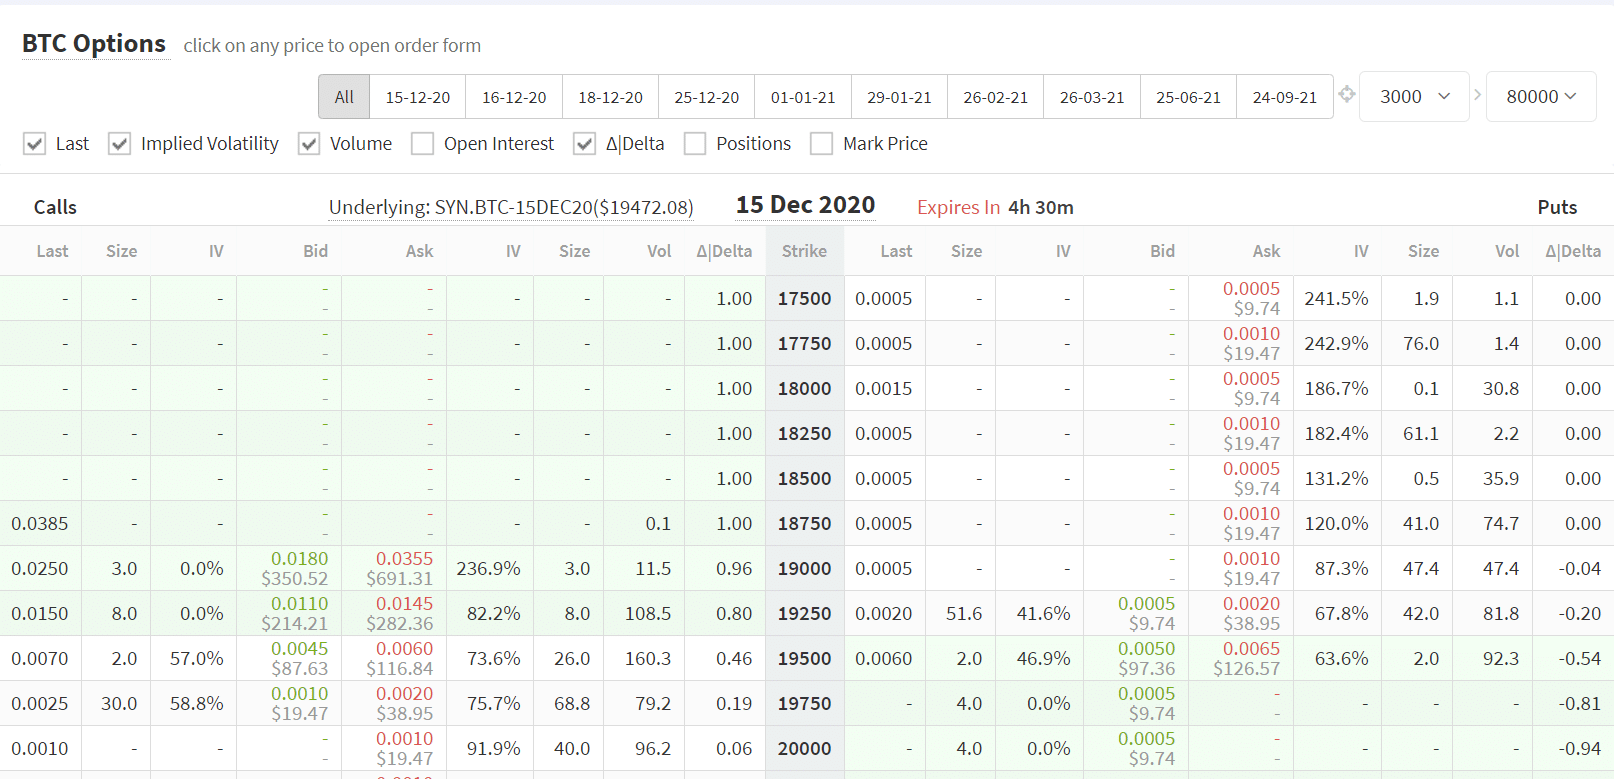Uncheck the Last checkbox
Image resolution: width=1614 pixels, height=779 pixels.
coord(35,144)
